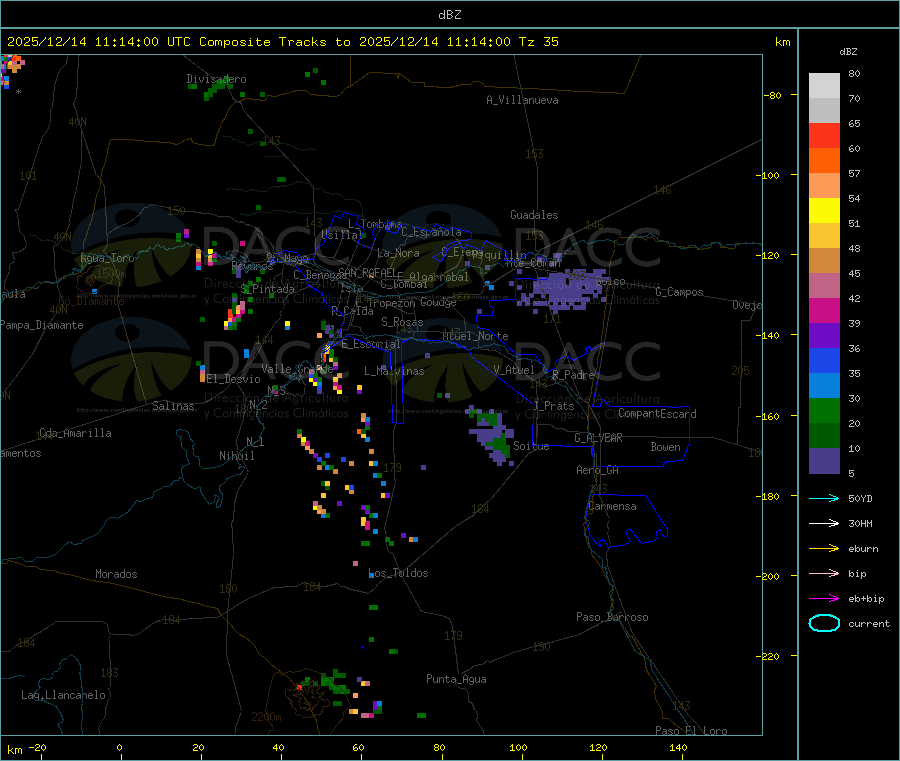Click the Nihuil map label
The image size is (900, 761).
236,456
